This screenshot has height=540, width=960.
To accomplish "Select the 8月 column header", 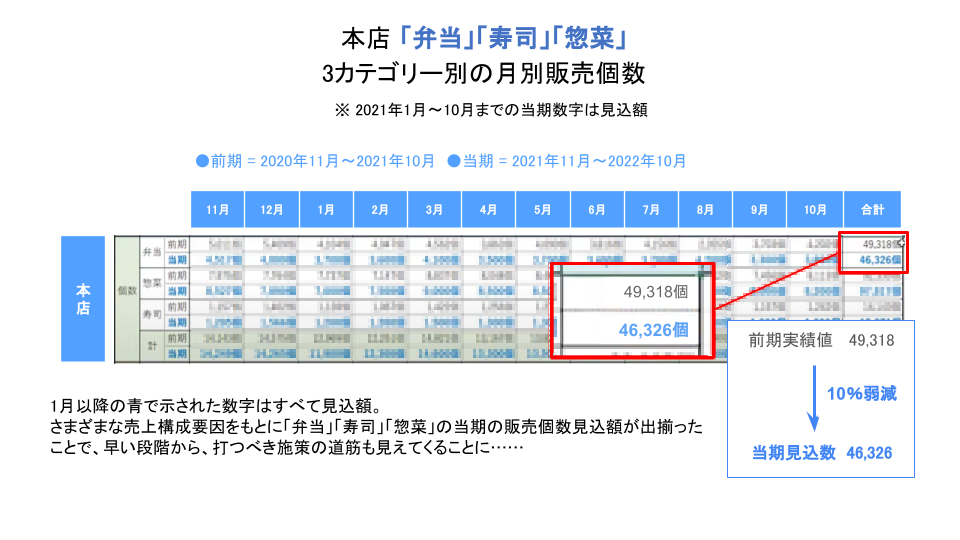I will (705, 209).
